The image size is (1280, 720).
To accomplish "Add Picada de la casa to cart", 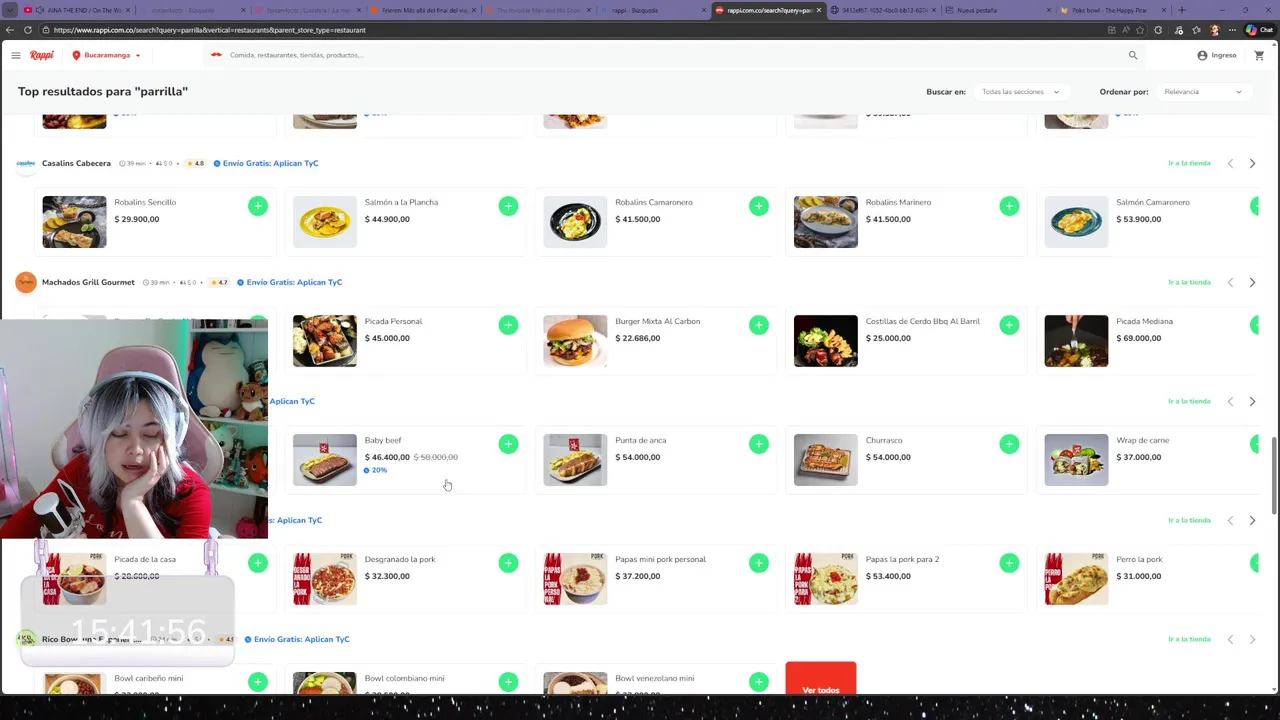I will [x=258, y=563].
